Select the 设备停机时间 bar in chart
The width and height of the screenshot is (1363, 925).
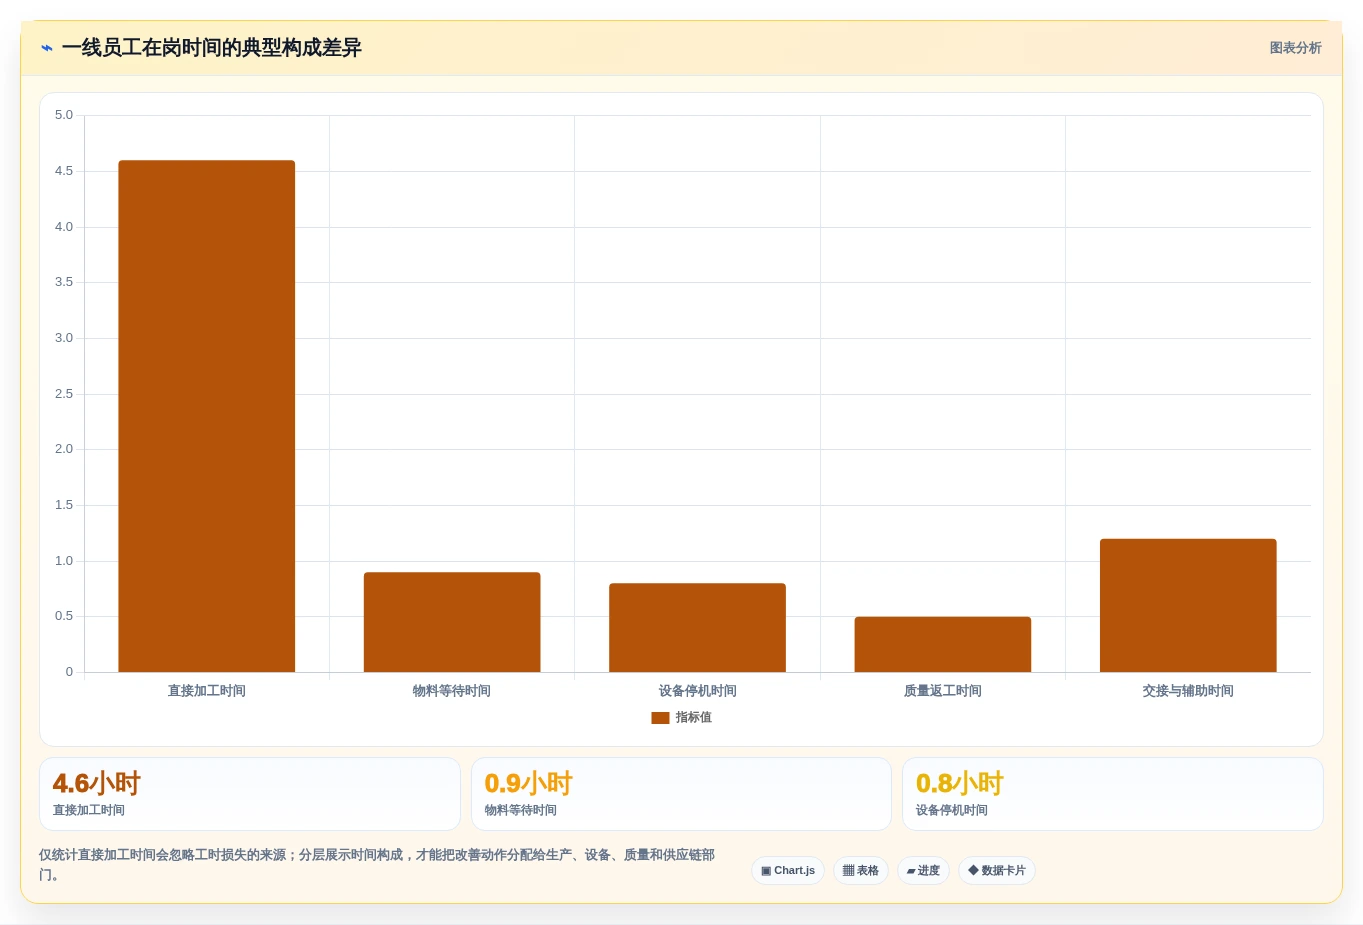[697, 628]
